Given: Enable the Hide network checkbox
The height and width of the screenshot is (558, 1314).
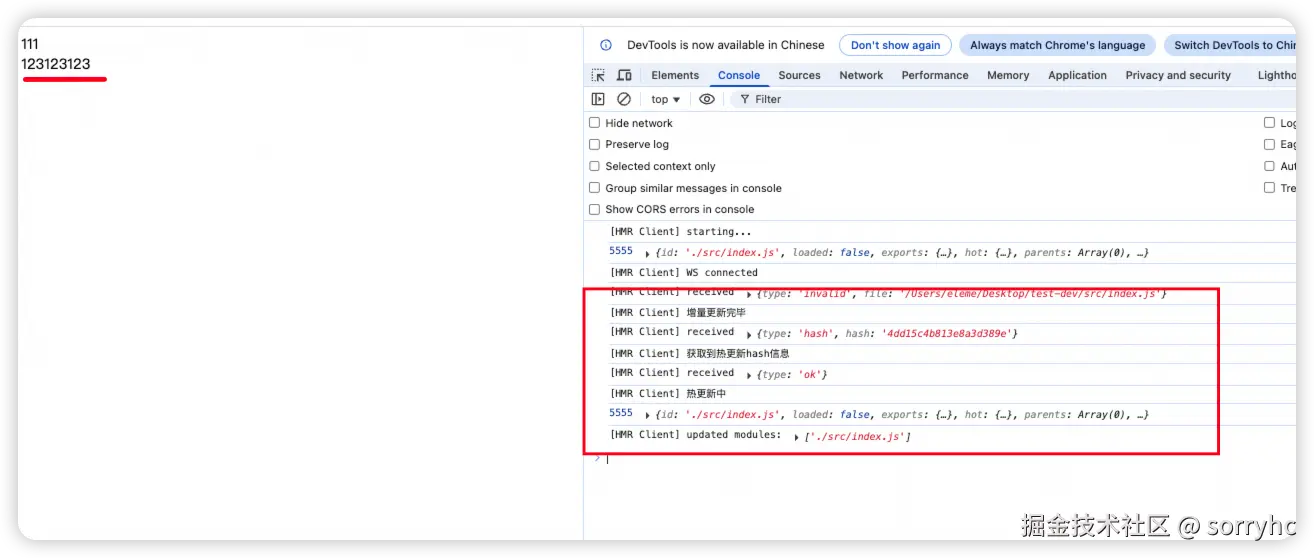Looking at the screenshot, I should click(595, 123).
